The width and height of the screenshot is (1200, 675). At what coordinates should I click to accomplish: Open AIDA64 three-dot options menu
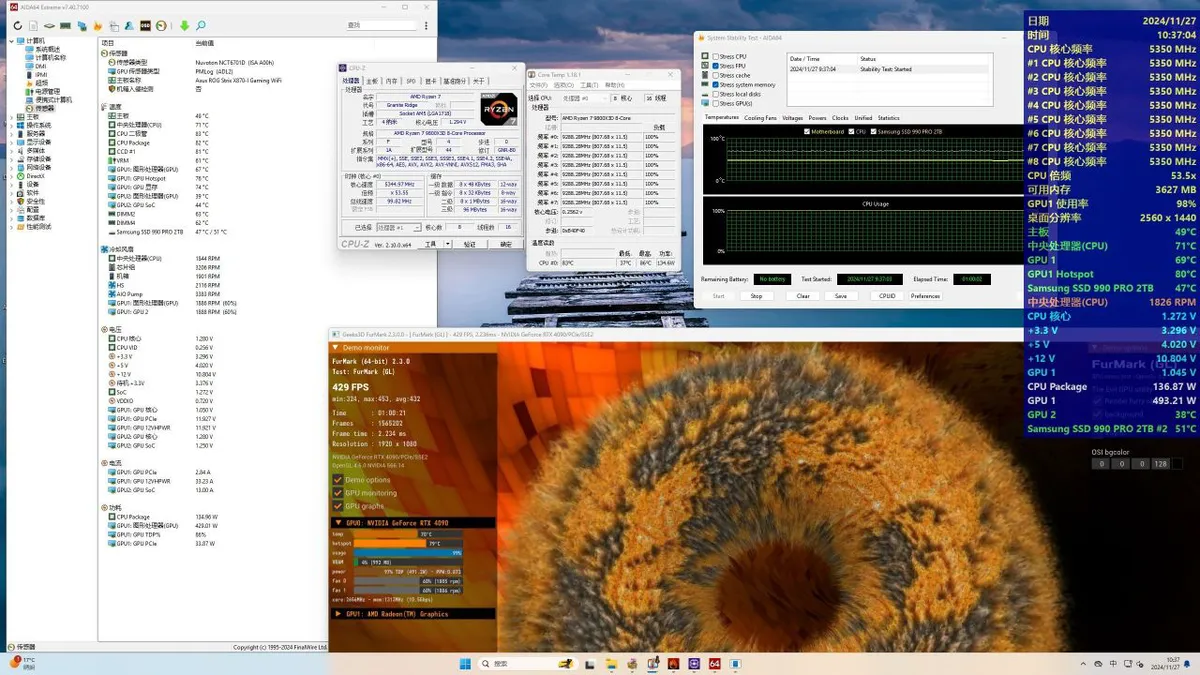424,26
